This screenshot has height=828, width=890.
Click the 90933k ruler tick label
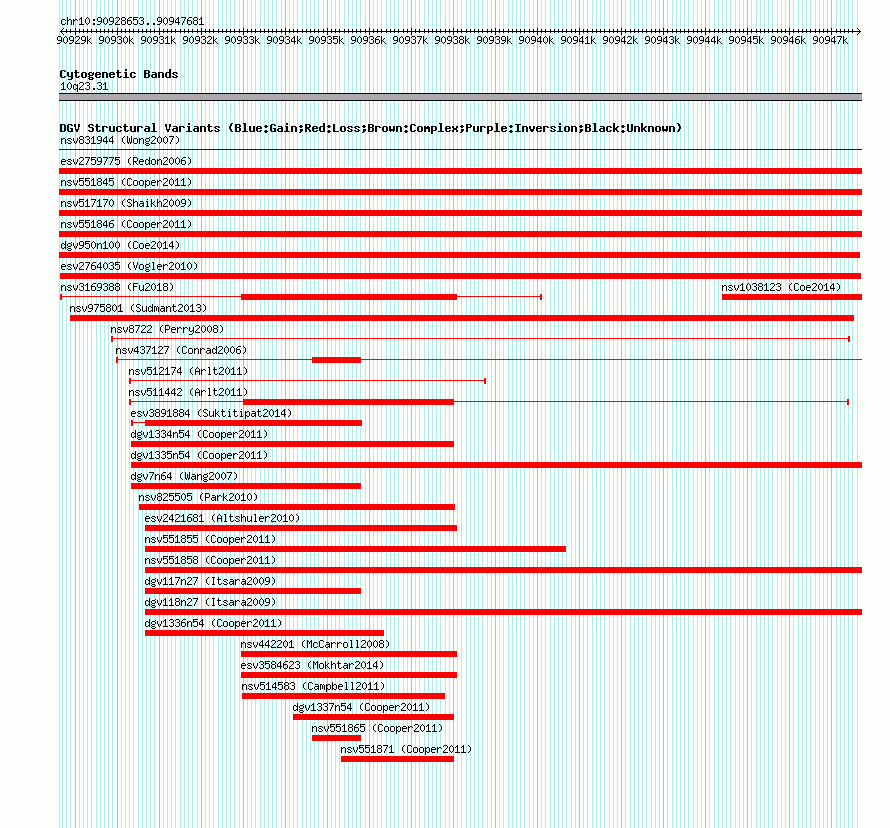242,40
